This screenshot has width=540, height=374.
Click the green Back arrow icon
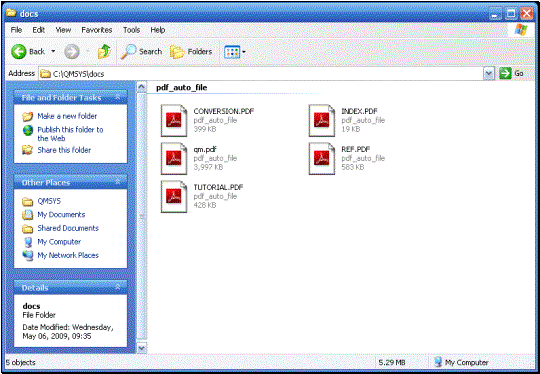click(x=19, y=52)
